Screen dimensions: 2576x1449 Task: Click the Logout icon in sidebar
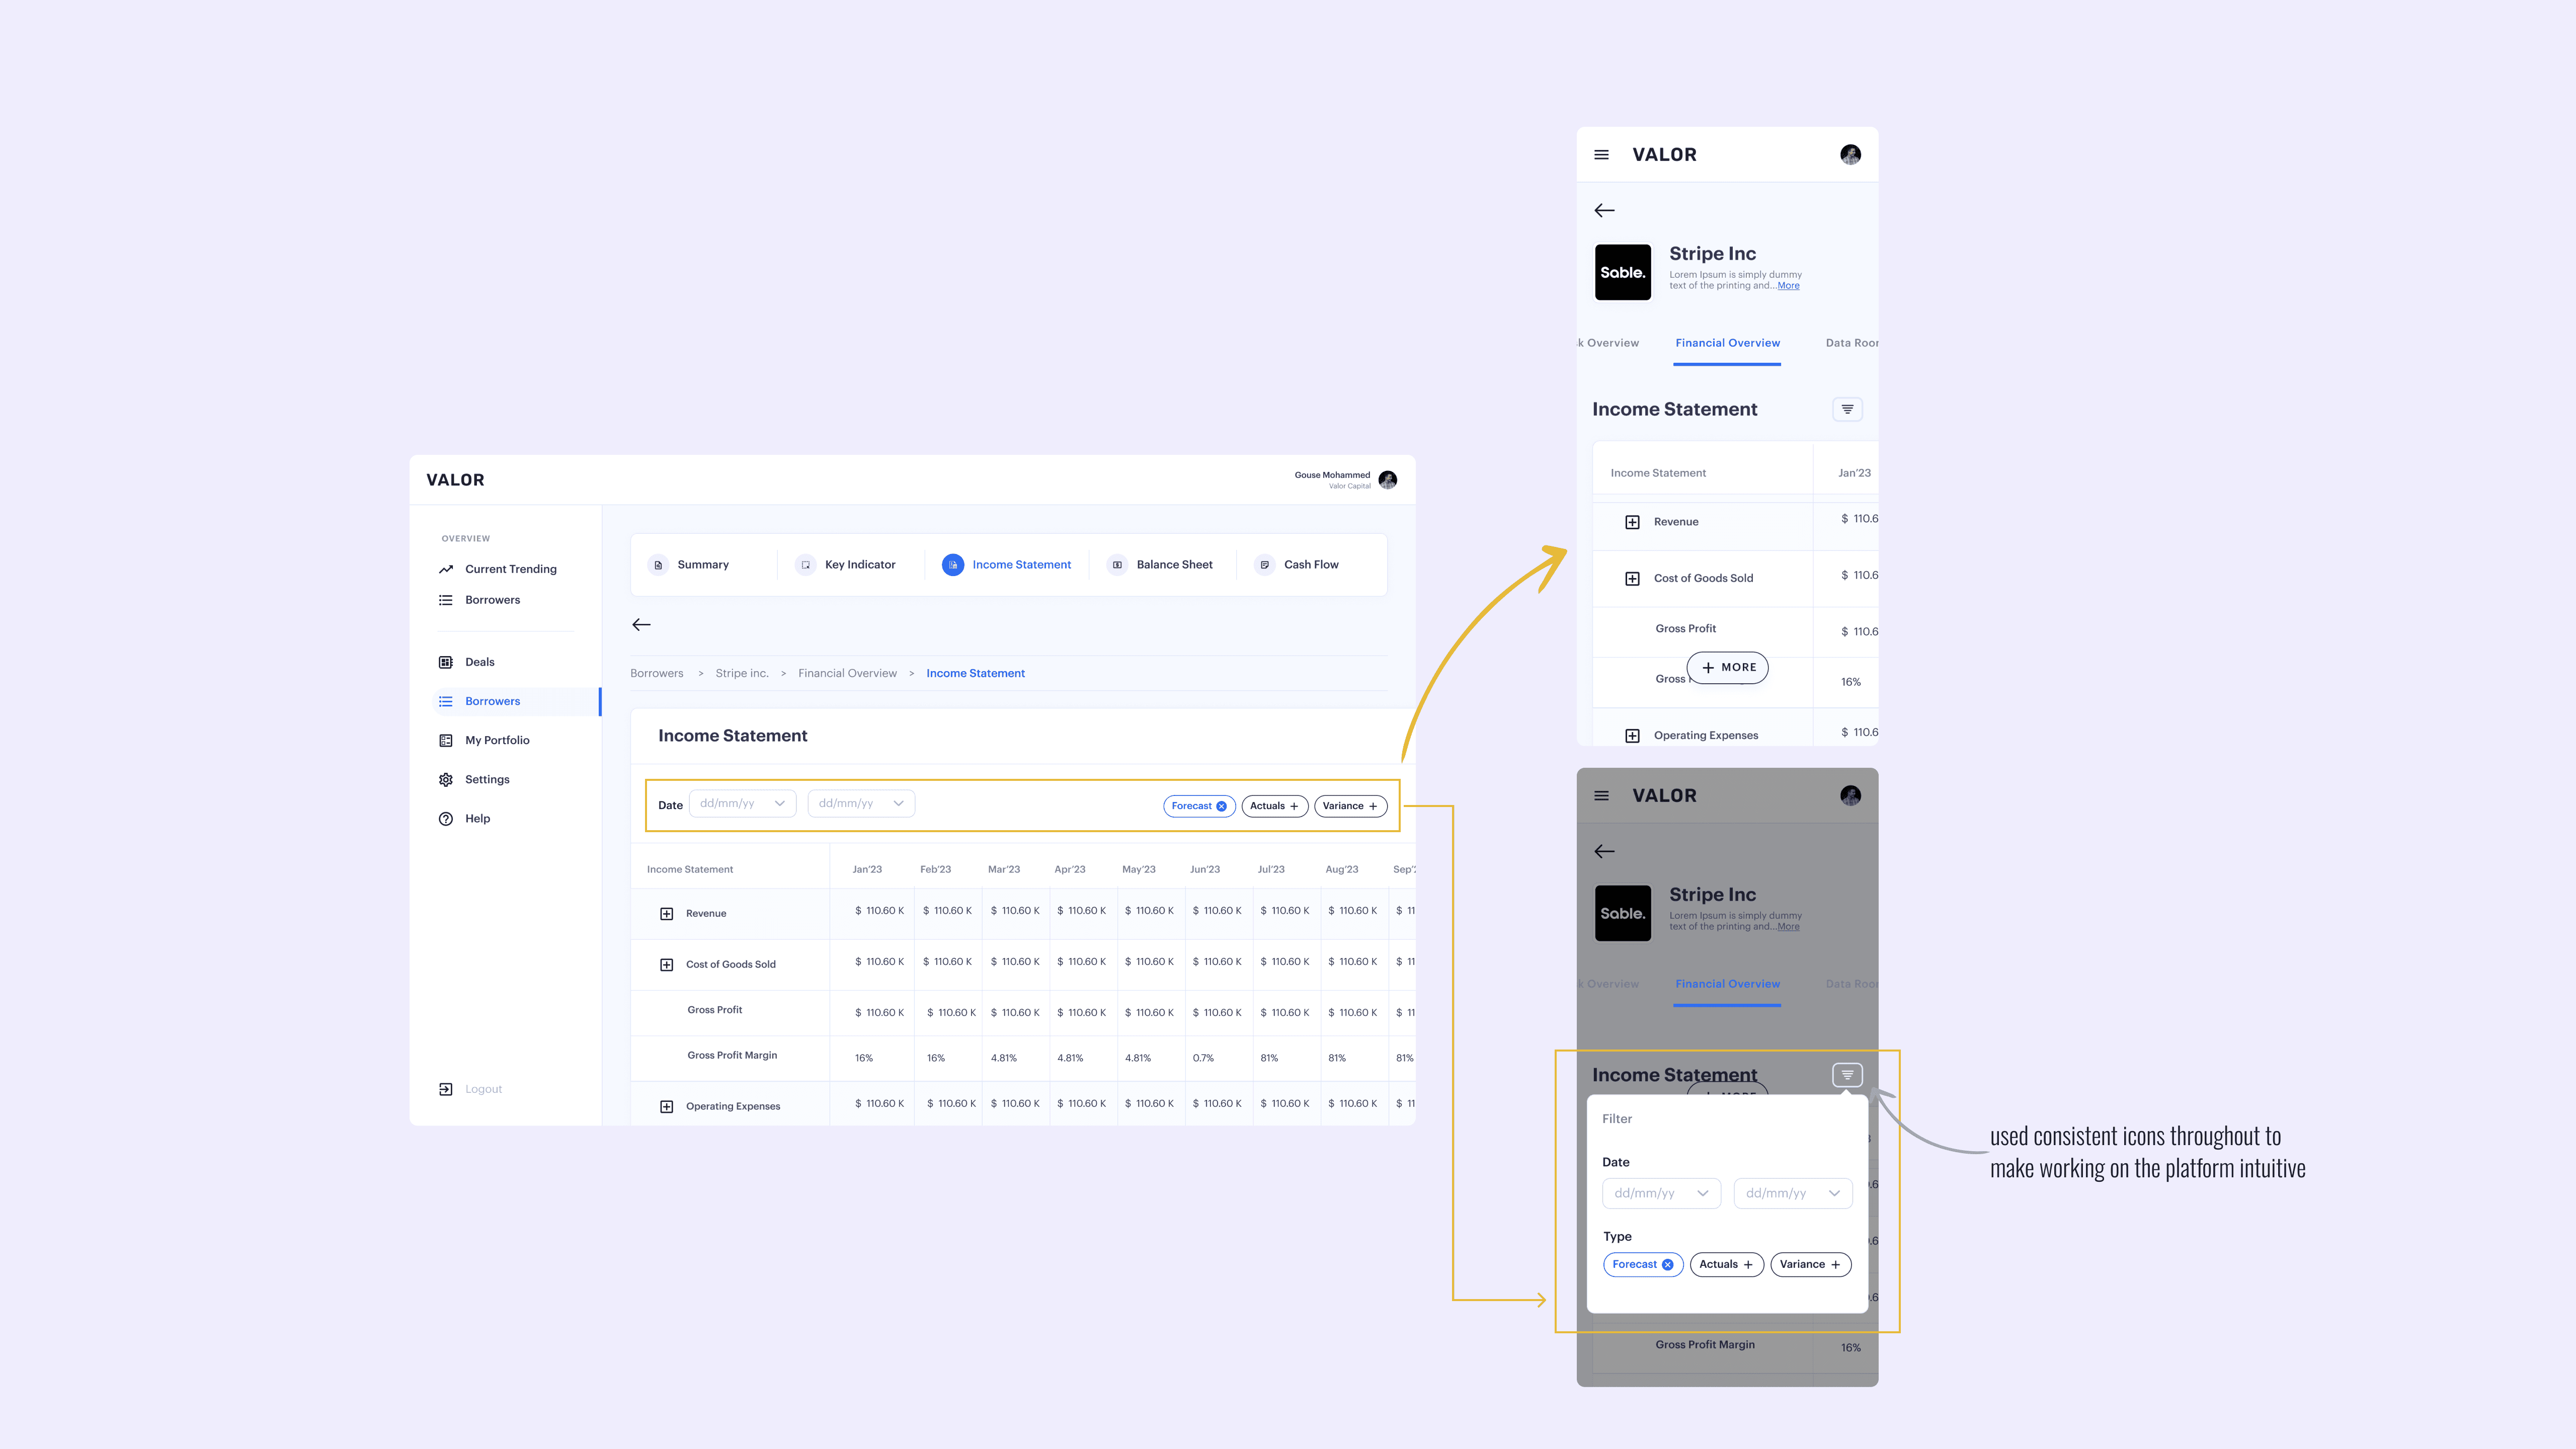tap(446, 1089)
